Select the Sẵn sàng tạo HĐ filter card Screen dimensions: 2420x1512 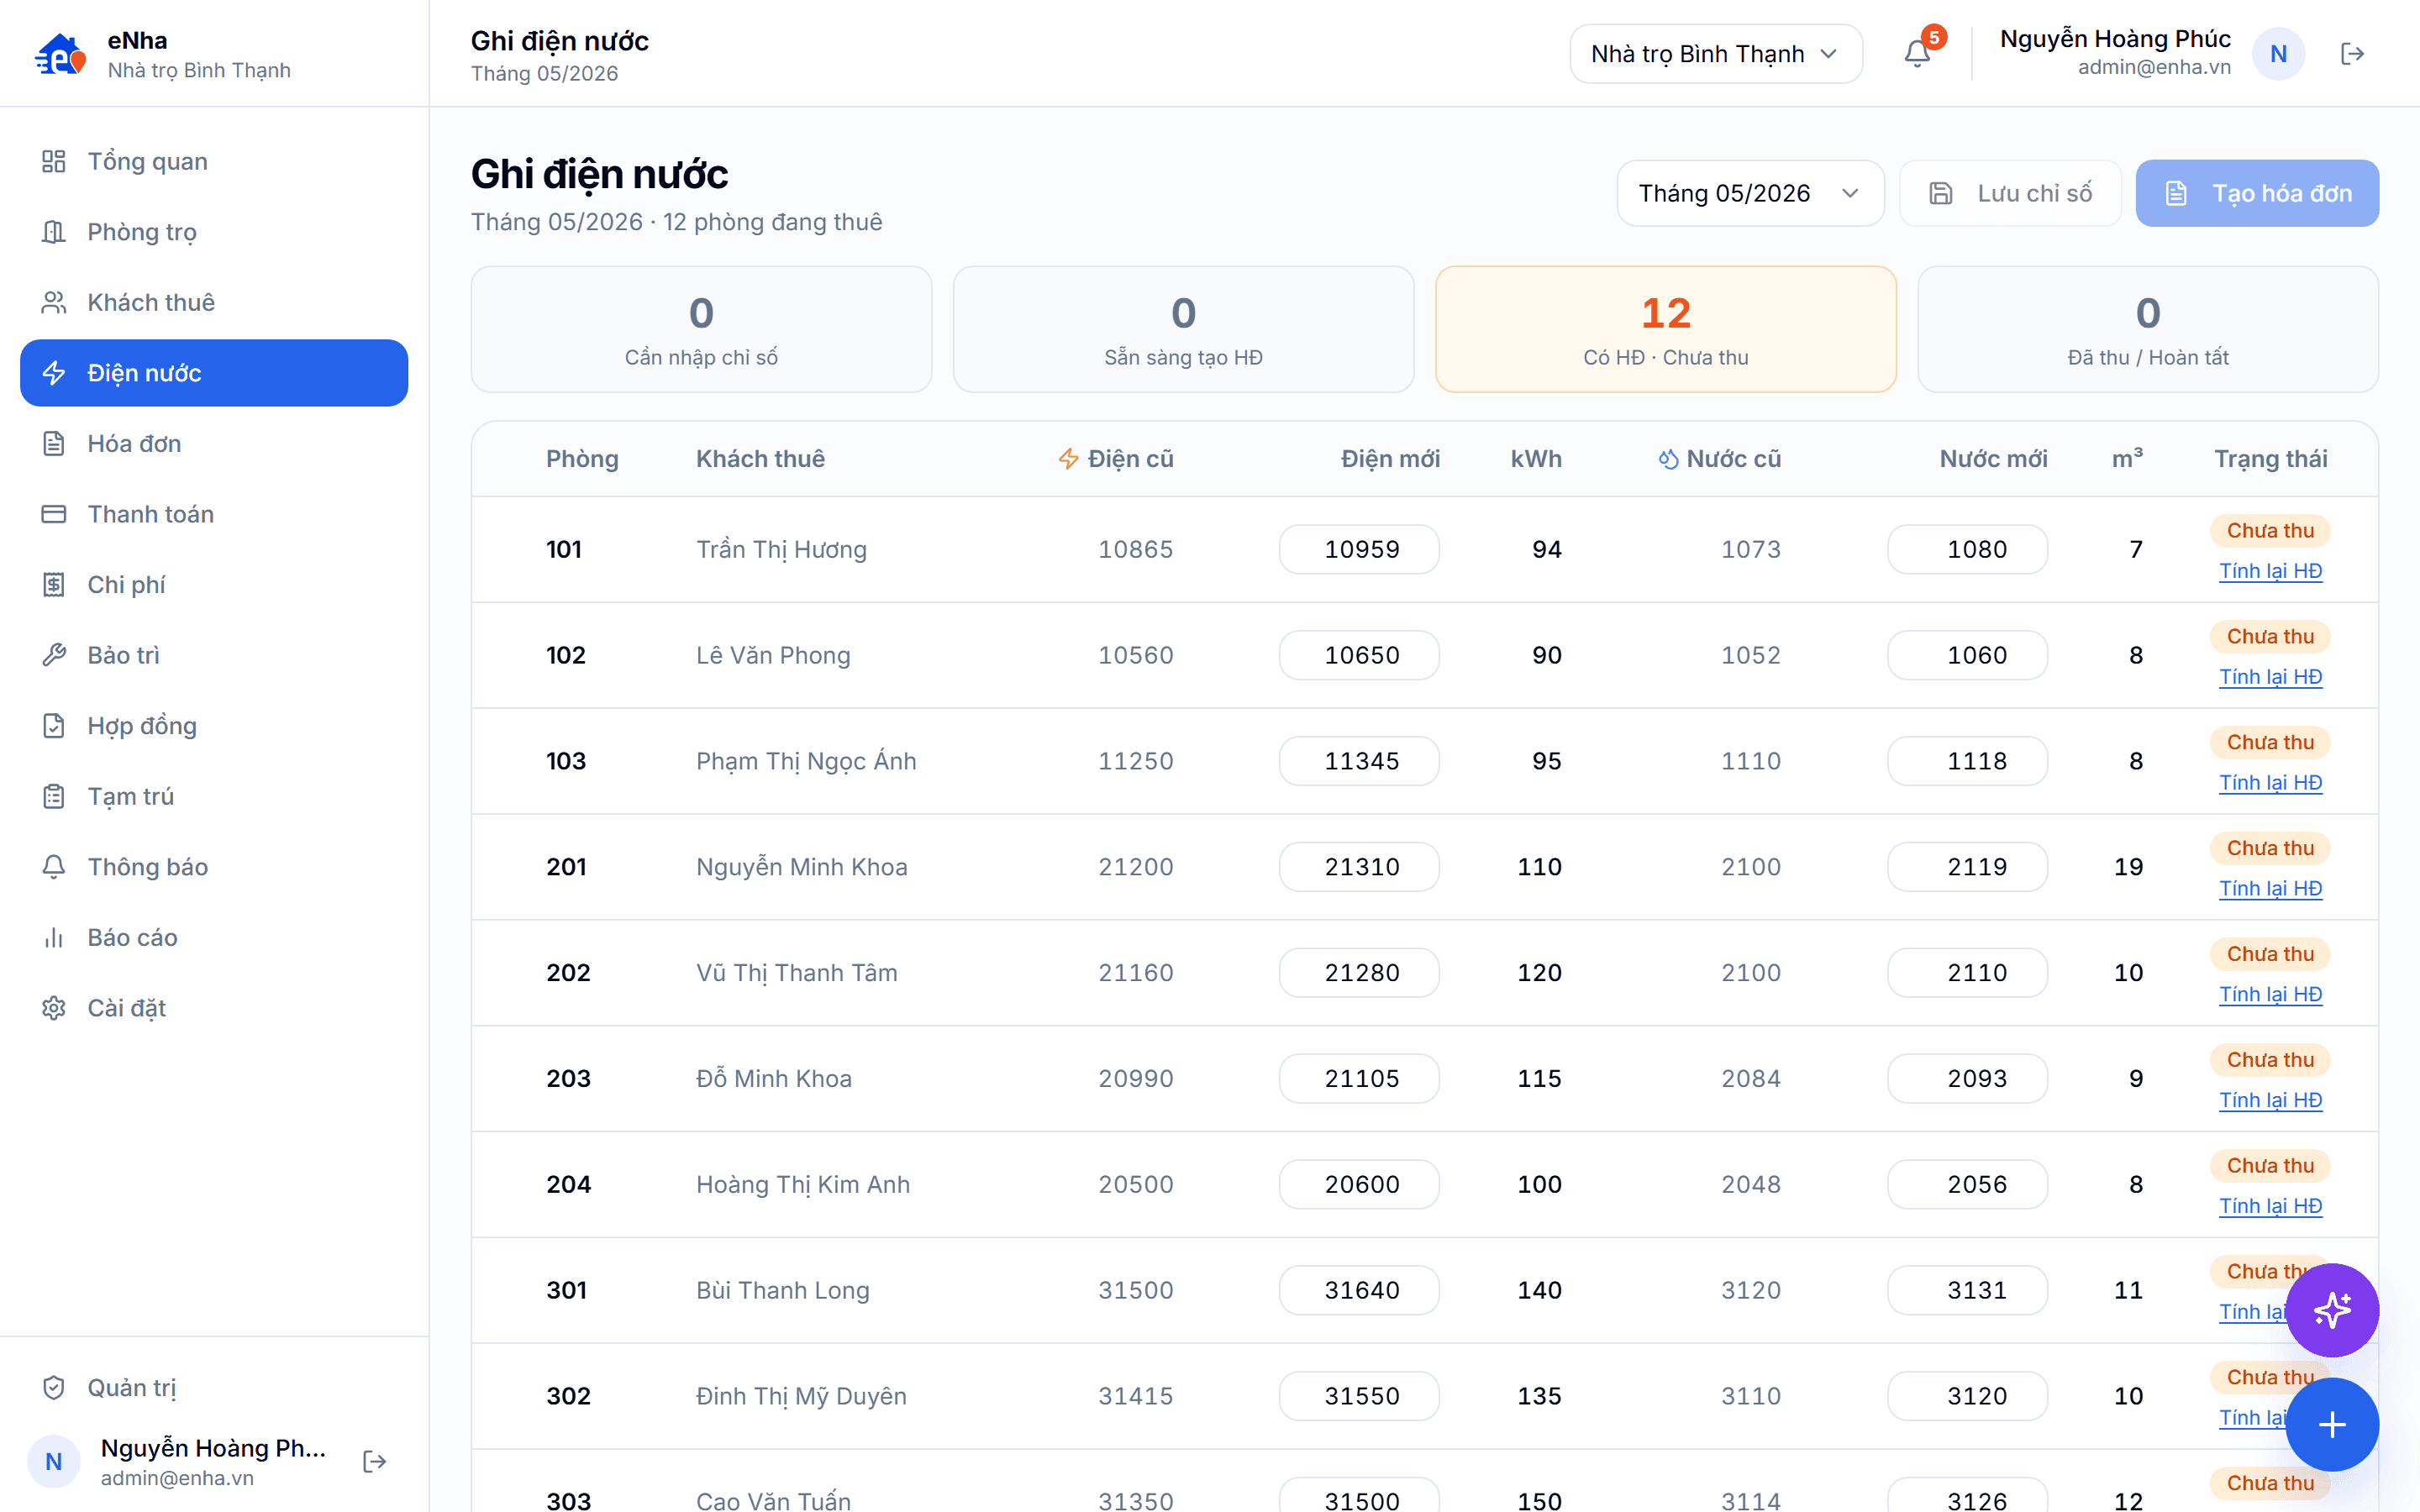tap(1183, 329)
